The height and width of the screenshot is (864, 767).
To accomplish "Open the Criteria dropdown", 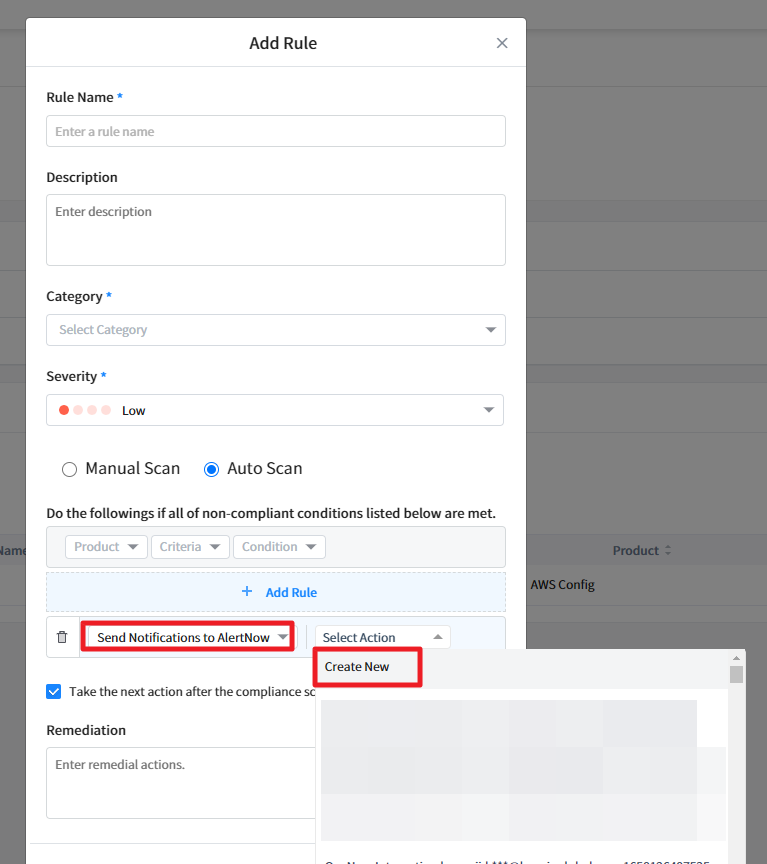I will (x=190, y=547).
